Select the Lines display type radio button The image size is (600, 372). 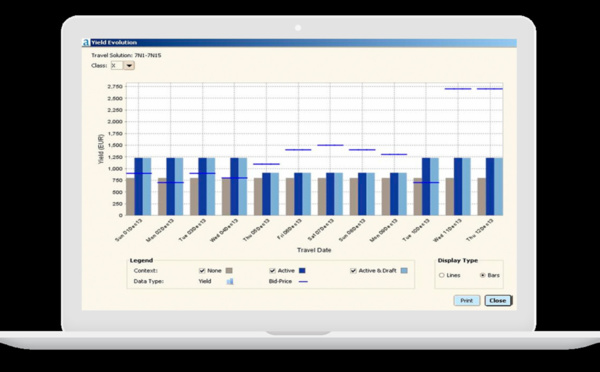(x=442, y=275)
